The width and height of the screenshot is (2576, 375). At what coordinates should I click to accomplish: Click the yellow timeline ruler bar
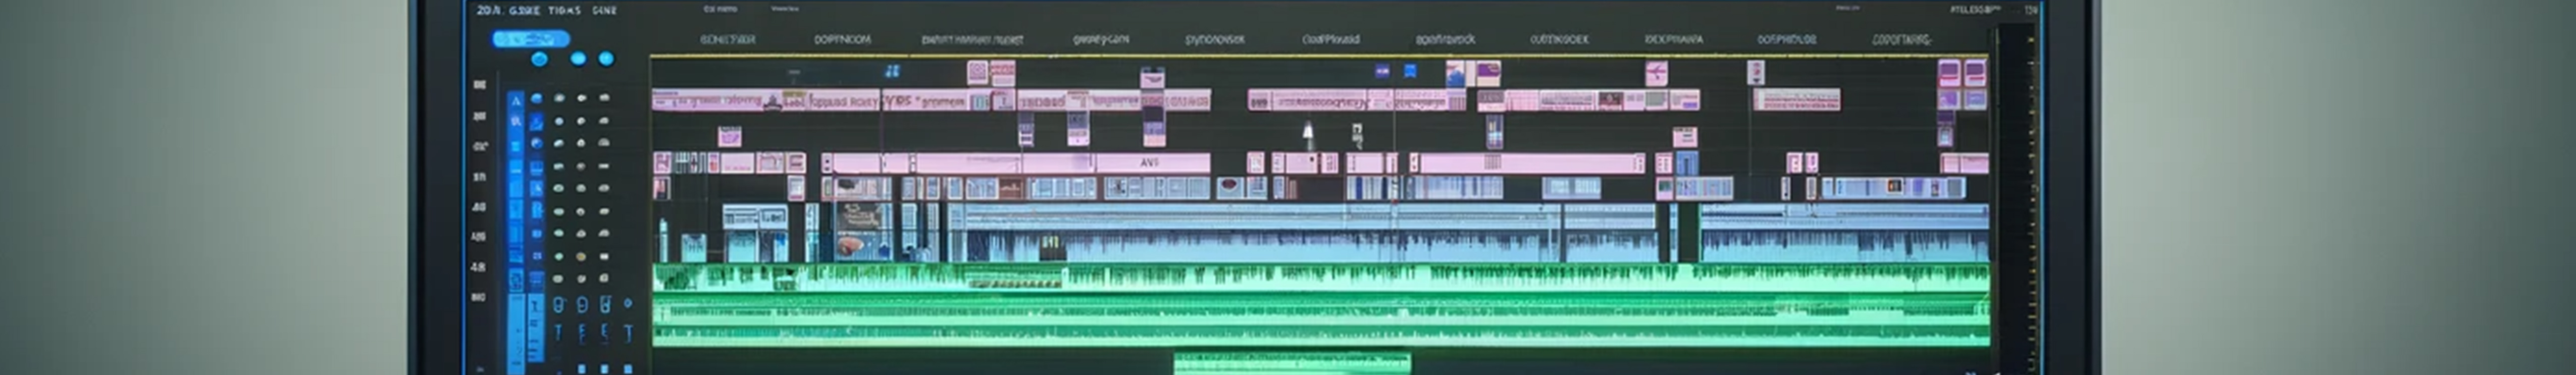(1300, 56)
